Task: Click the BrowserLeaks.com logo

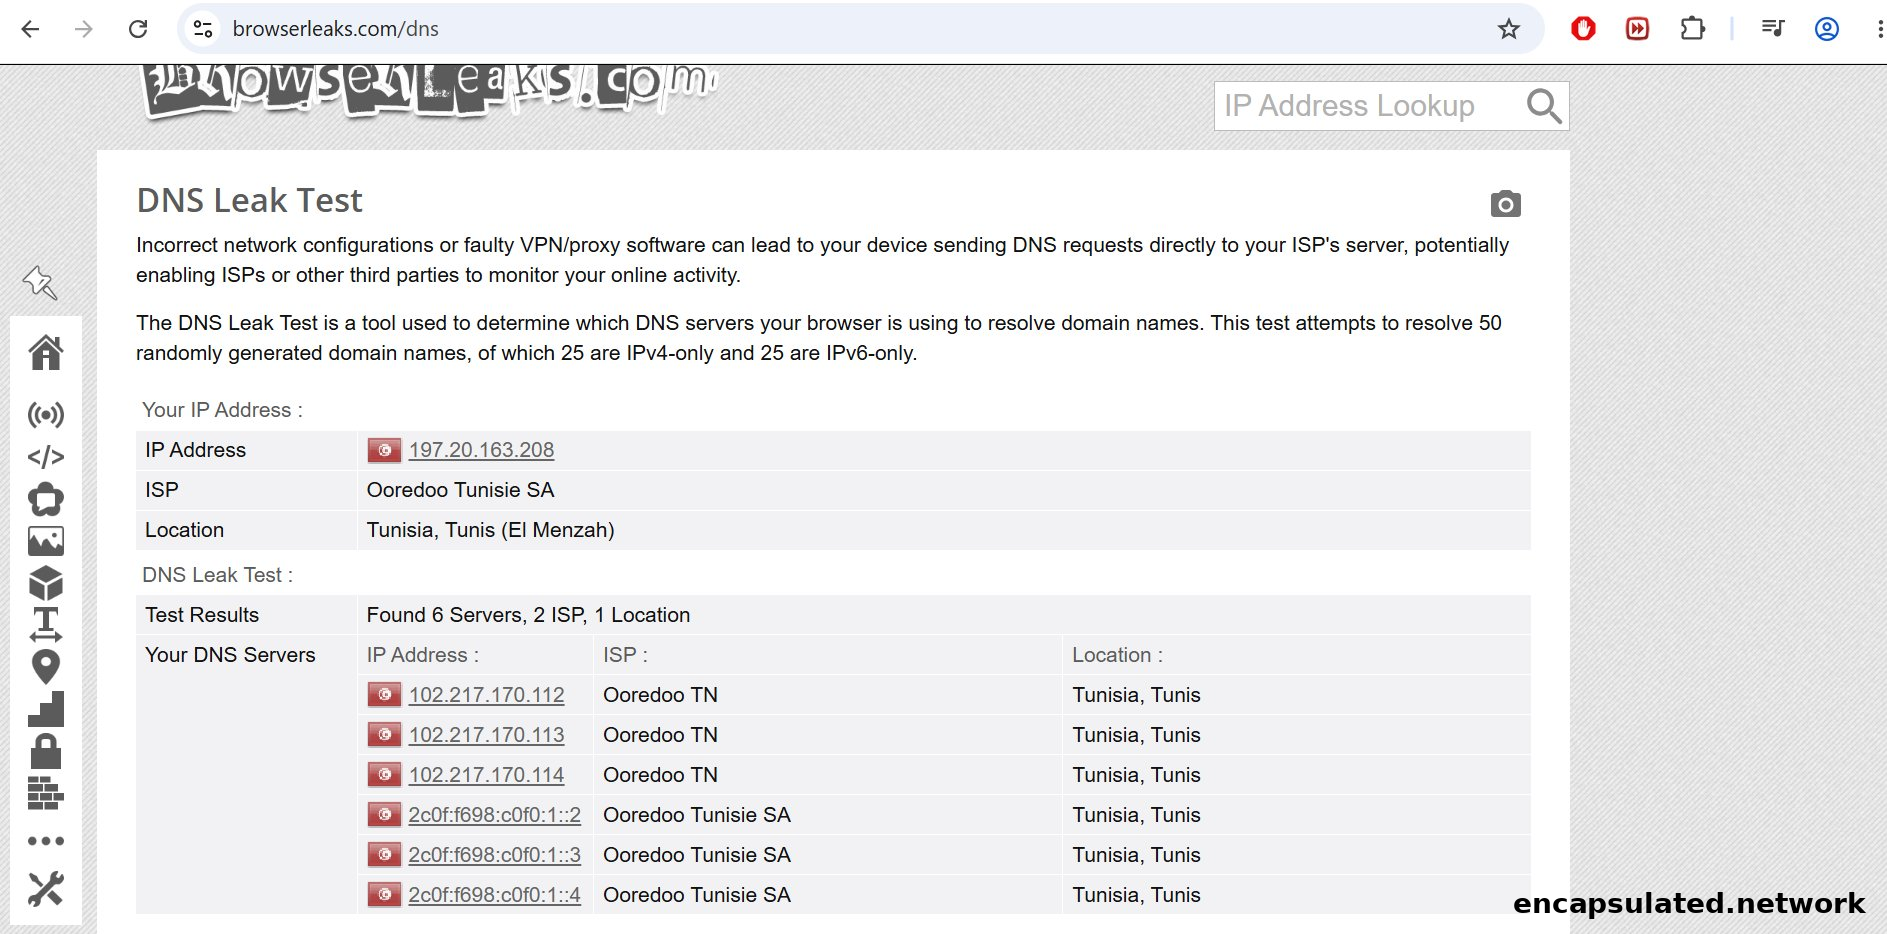Action: tap(430, 92)
